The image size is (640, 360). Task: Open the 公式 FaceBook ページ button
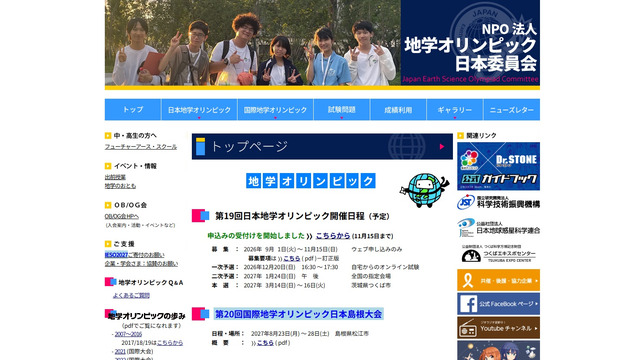click(x=498, y=304)
